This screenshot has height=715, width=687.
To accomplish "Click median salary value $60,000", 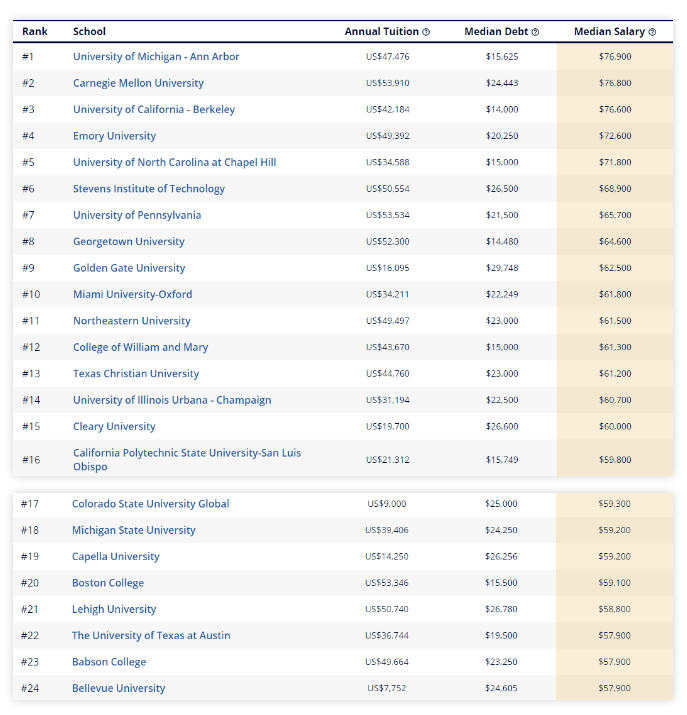I will [x=615, y=427].
